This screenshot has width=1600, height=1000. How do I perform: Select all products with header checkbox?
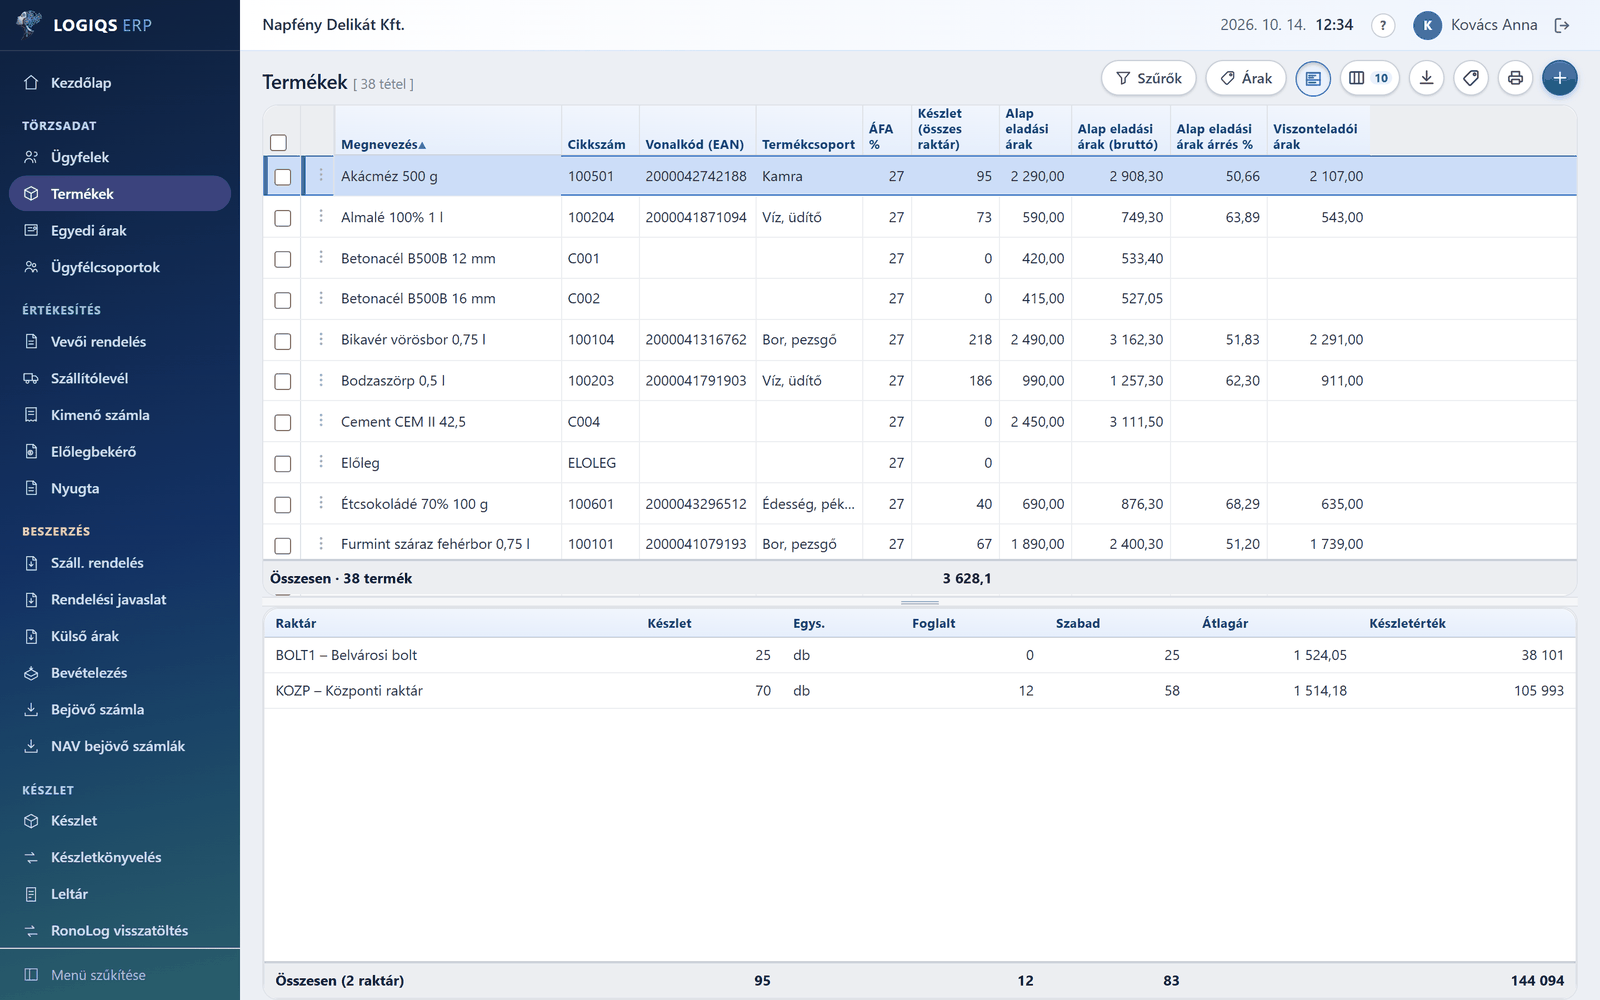click(279, 143)
